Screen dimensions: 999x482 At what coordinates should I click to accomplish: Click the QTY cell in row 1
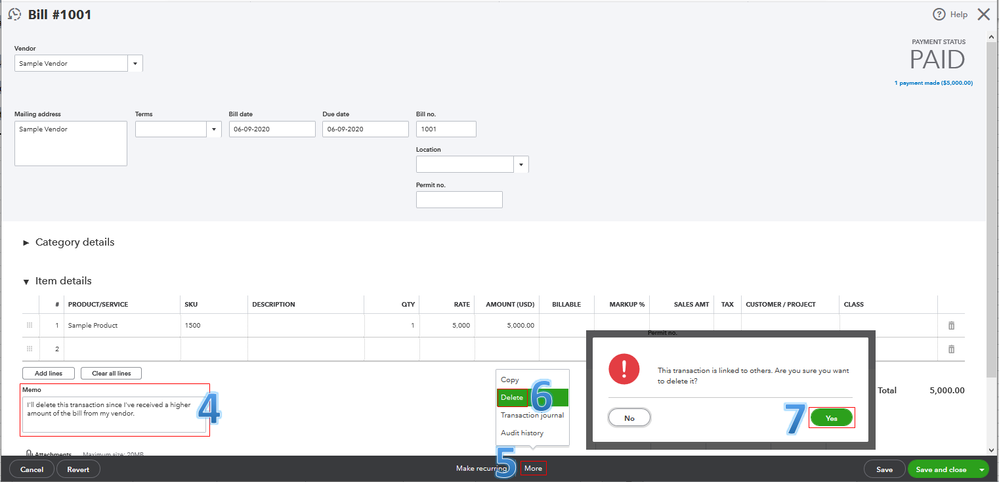pyautogui.click(x=391, y=325)
